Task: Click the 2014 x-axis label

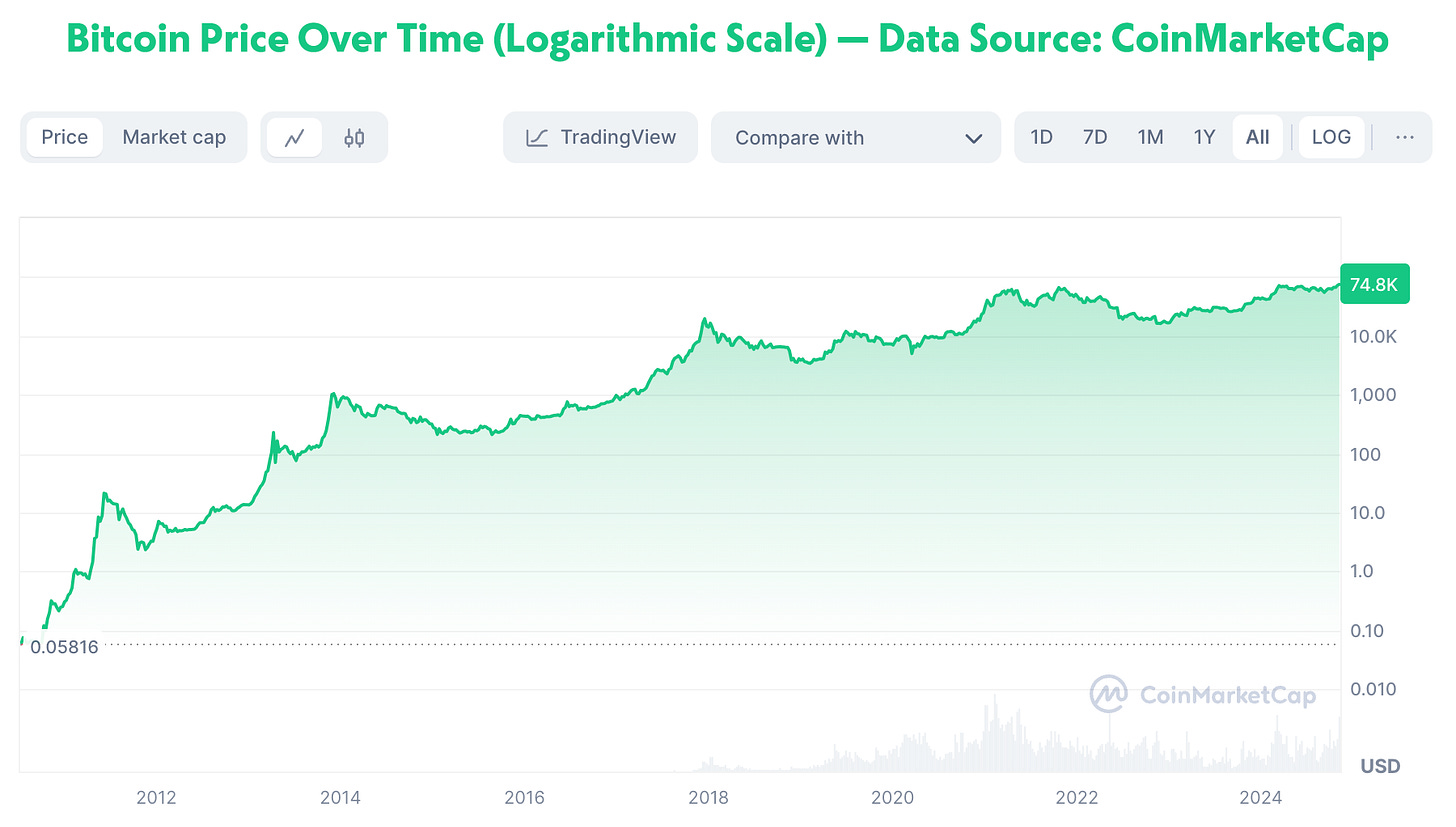Action: (340, 797)
